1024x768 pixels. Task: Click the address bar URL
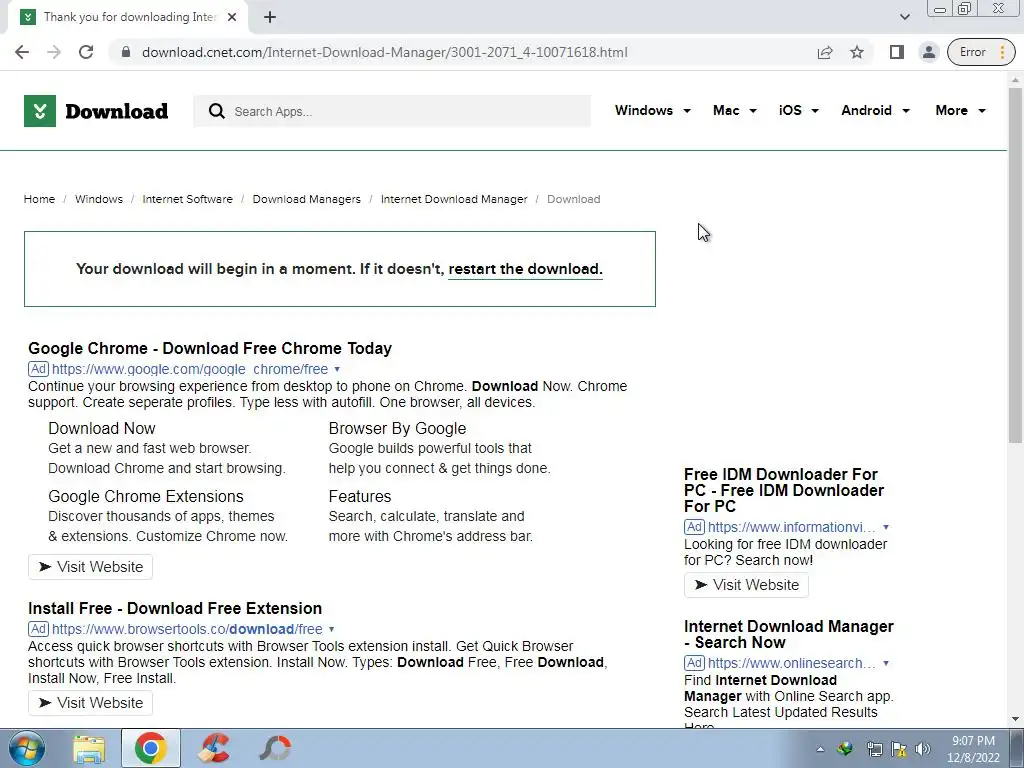click(385, 52)
